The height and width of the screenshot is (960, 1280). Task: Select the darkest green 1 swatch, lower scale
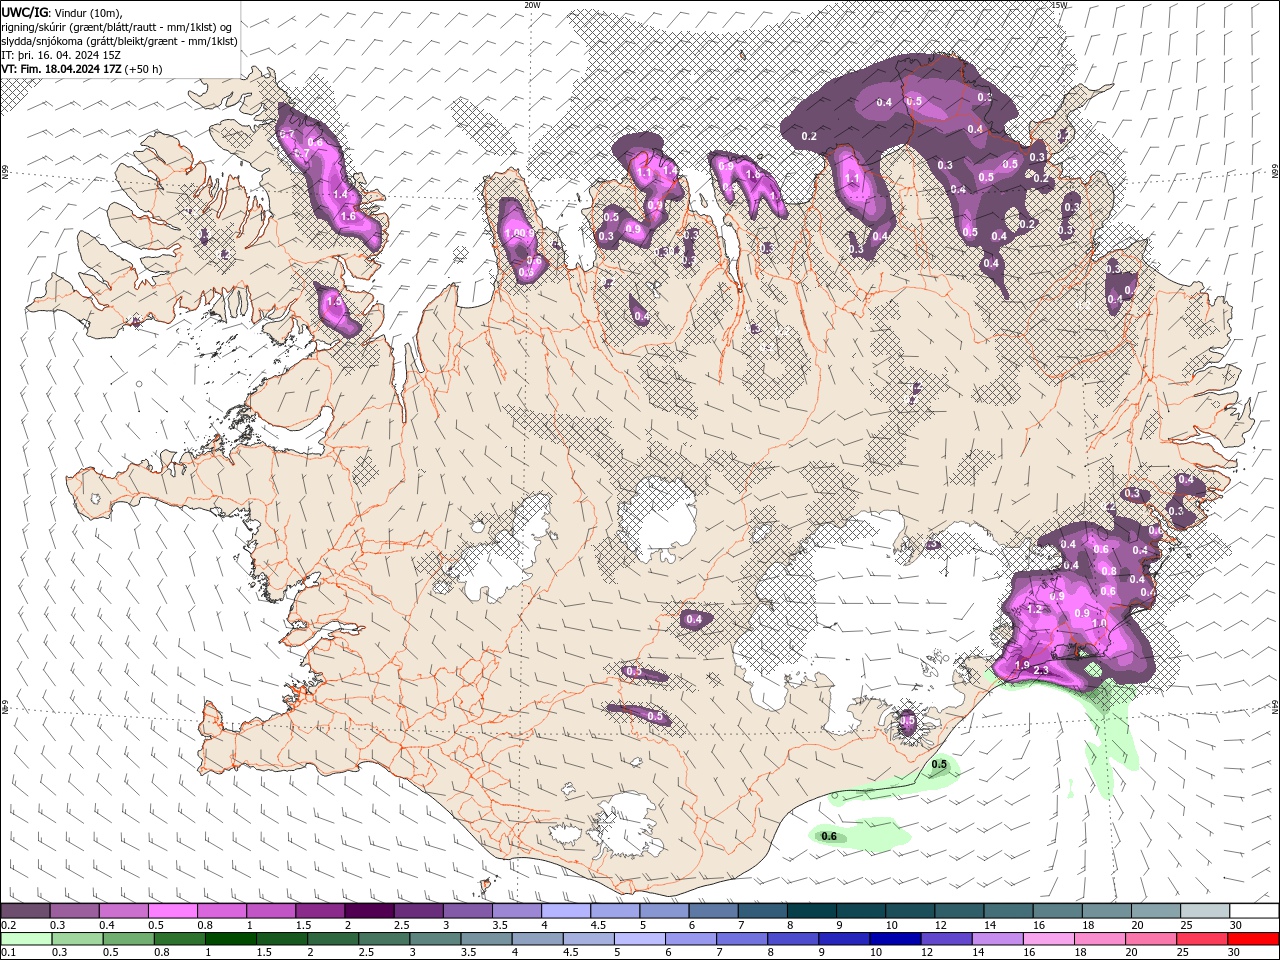(230, 939)
